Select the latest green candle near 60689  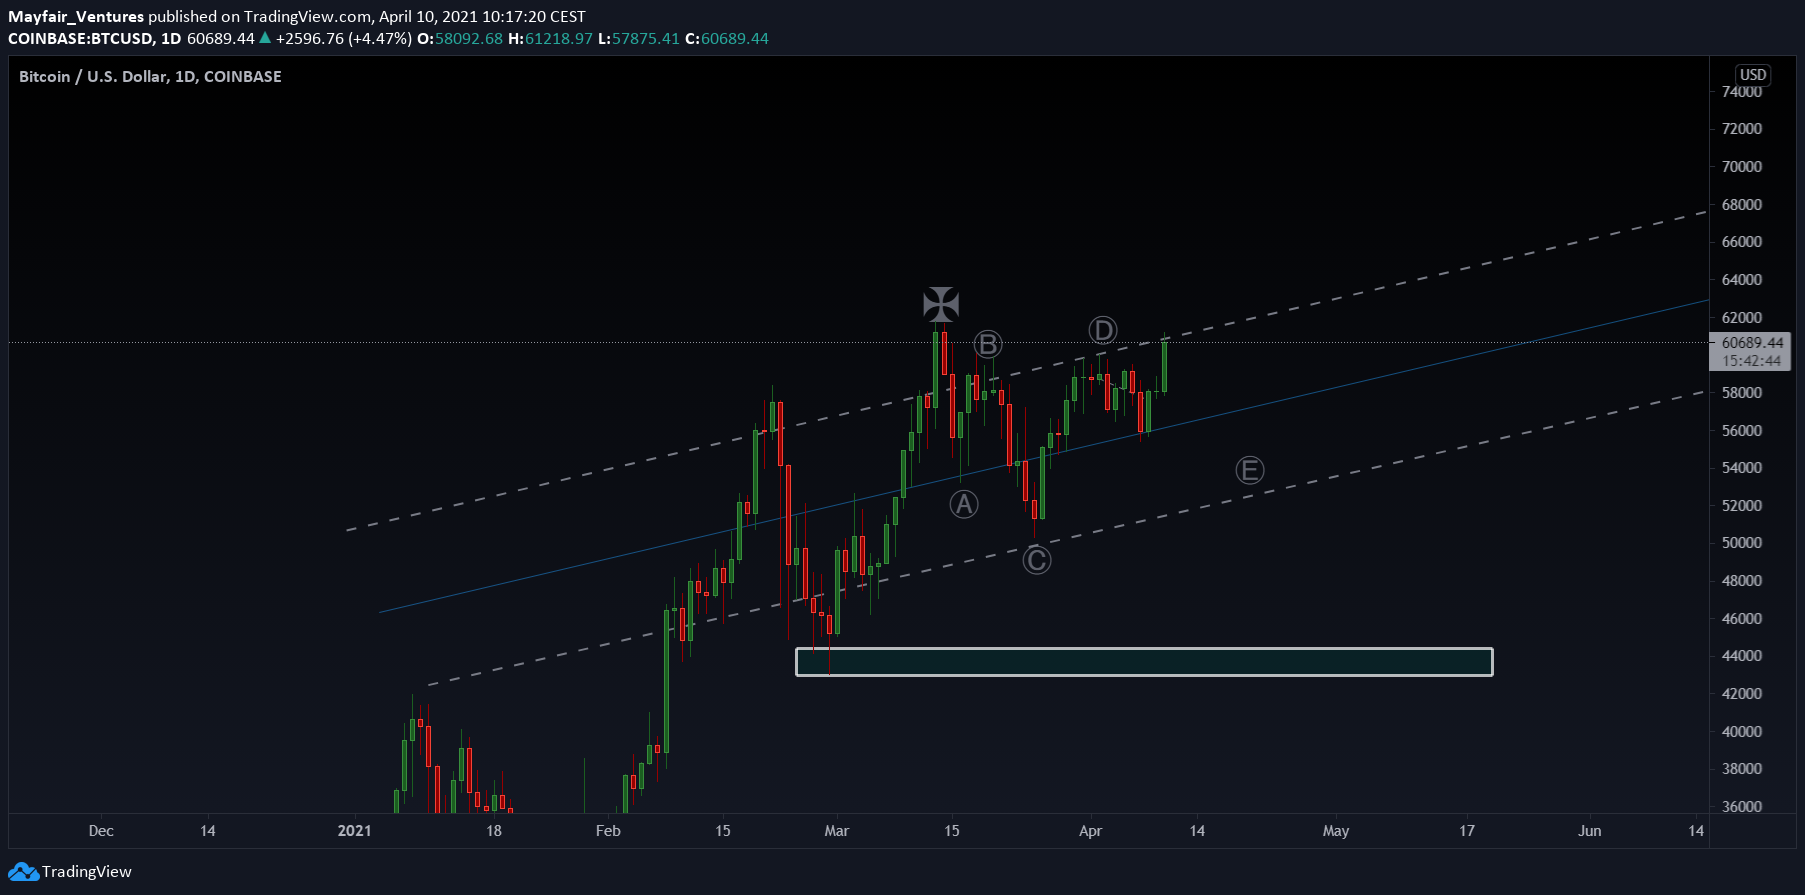(x=1165, y=365)
